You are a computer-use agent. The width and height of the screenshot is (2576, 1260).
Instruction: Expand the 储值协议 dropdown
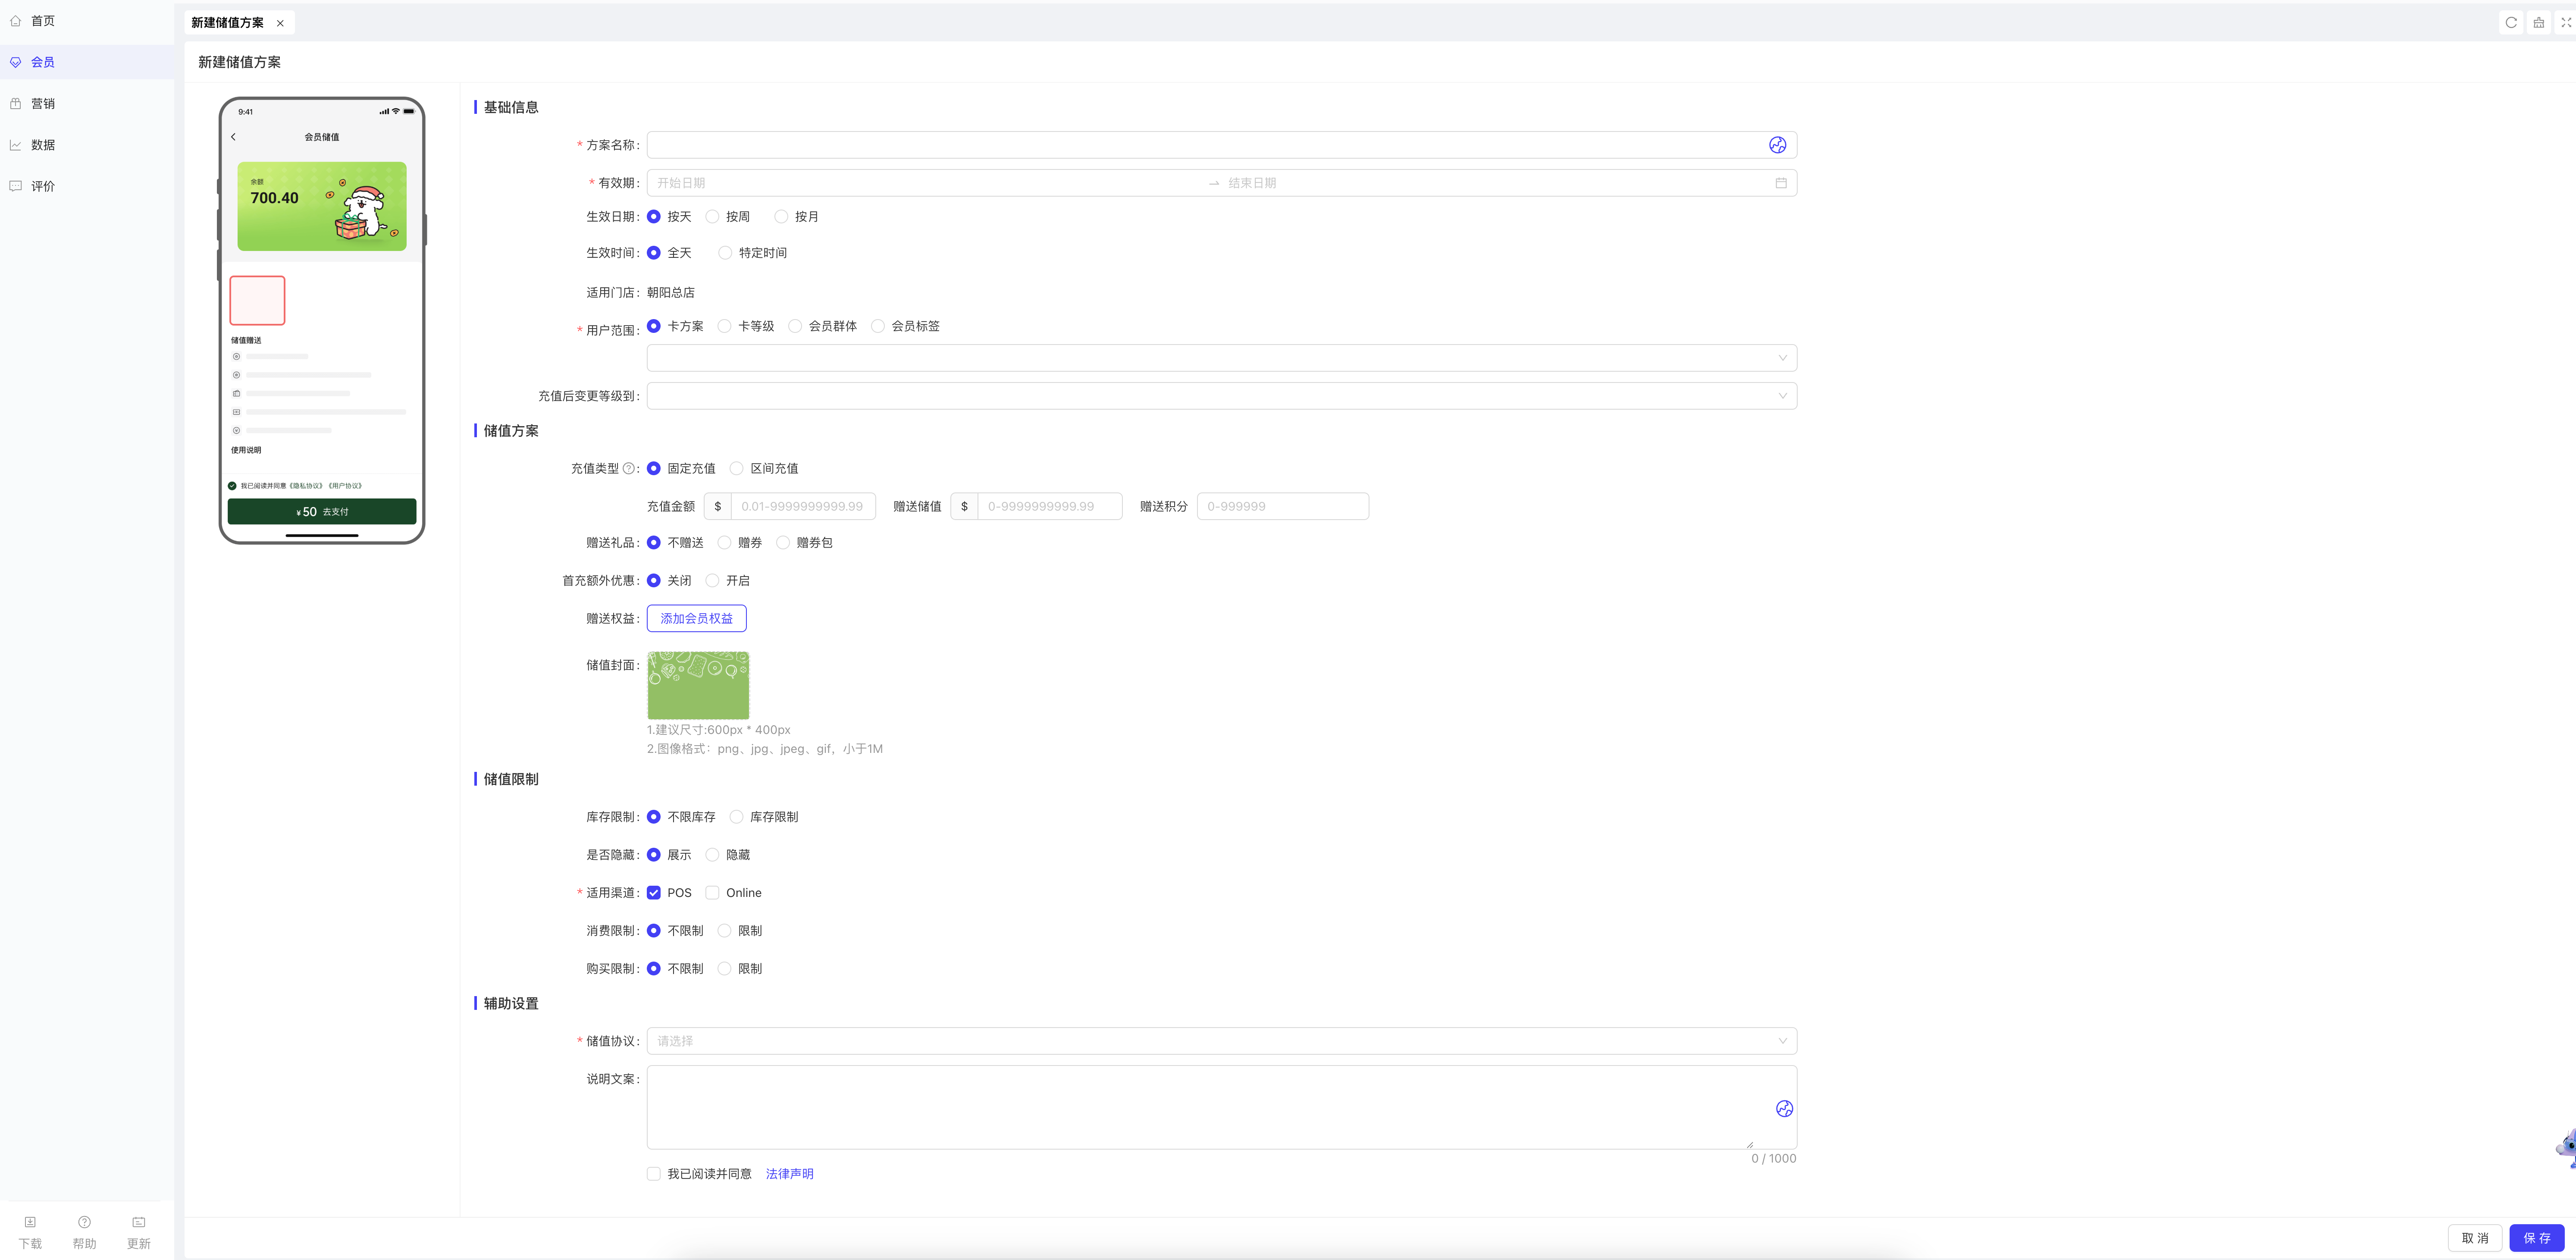1220,1041
